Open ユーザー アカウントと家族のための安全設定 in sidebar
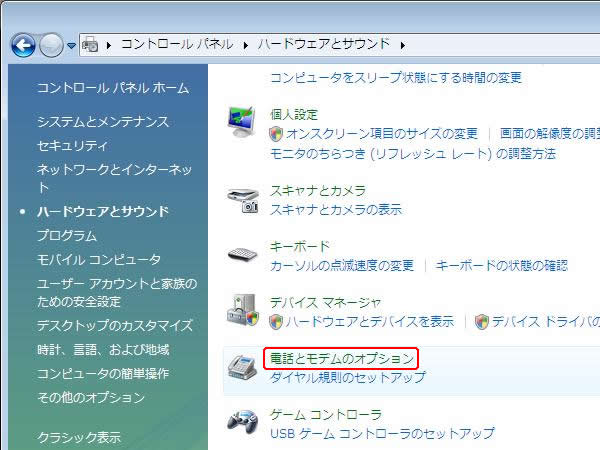Viewport: 600px width, 450px height. click(117, 293)
